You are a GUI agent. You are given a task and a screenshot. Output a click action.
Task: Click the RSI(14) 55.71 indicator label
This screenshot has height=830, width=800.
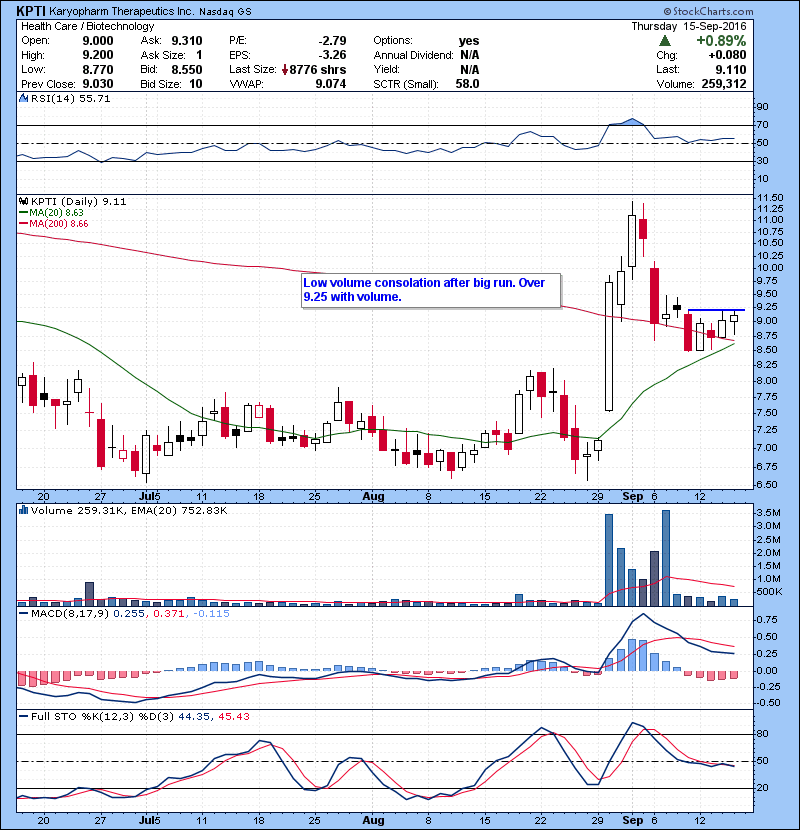pos(70,98)
